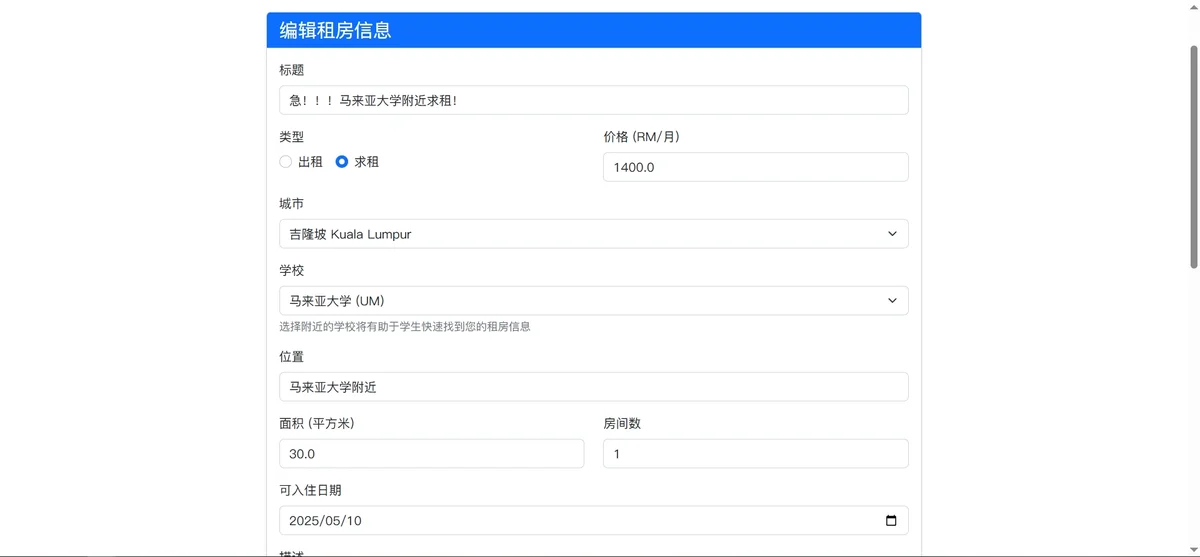Click the 可入住日期 date input field

coord(594,521)
